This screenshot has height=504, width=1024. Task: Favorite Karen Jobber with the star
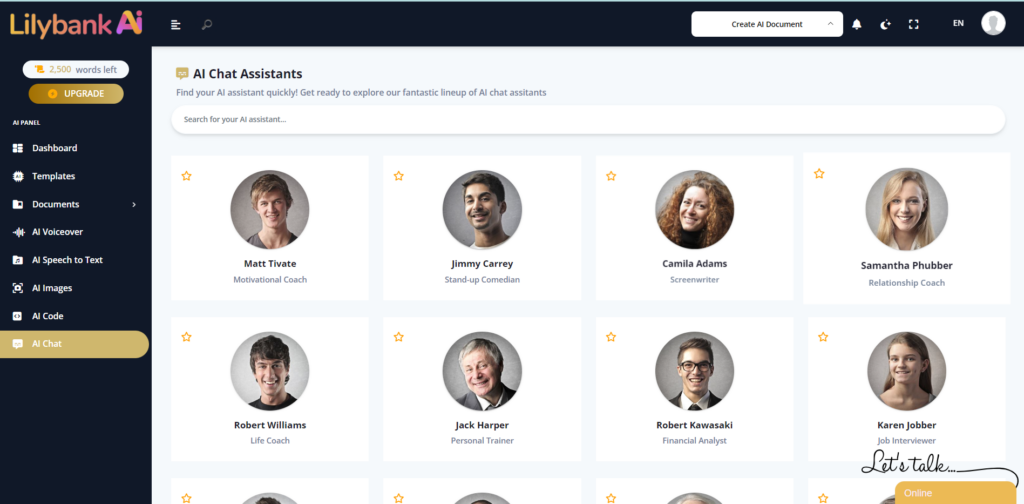(x=823, y=337)
